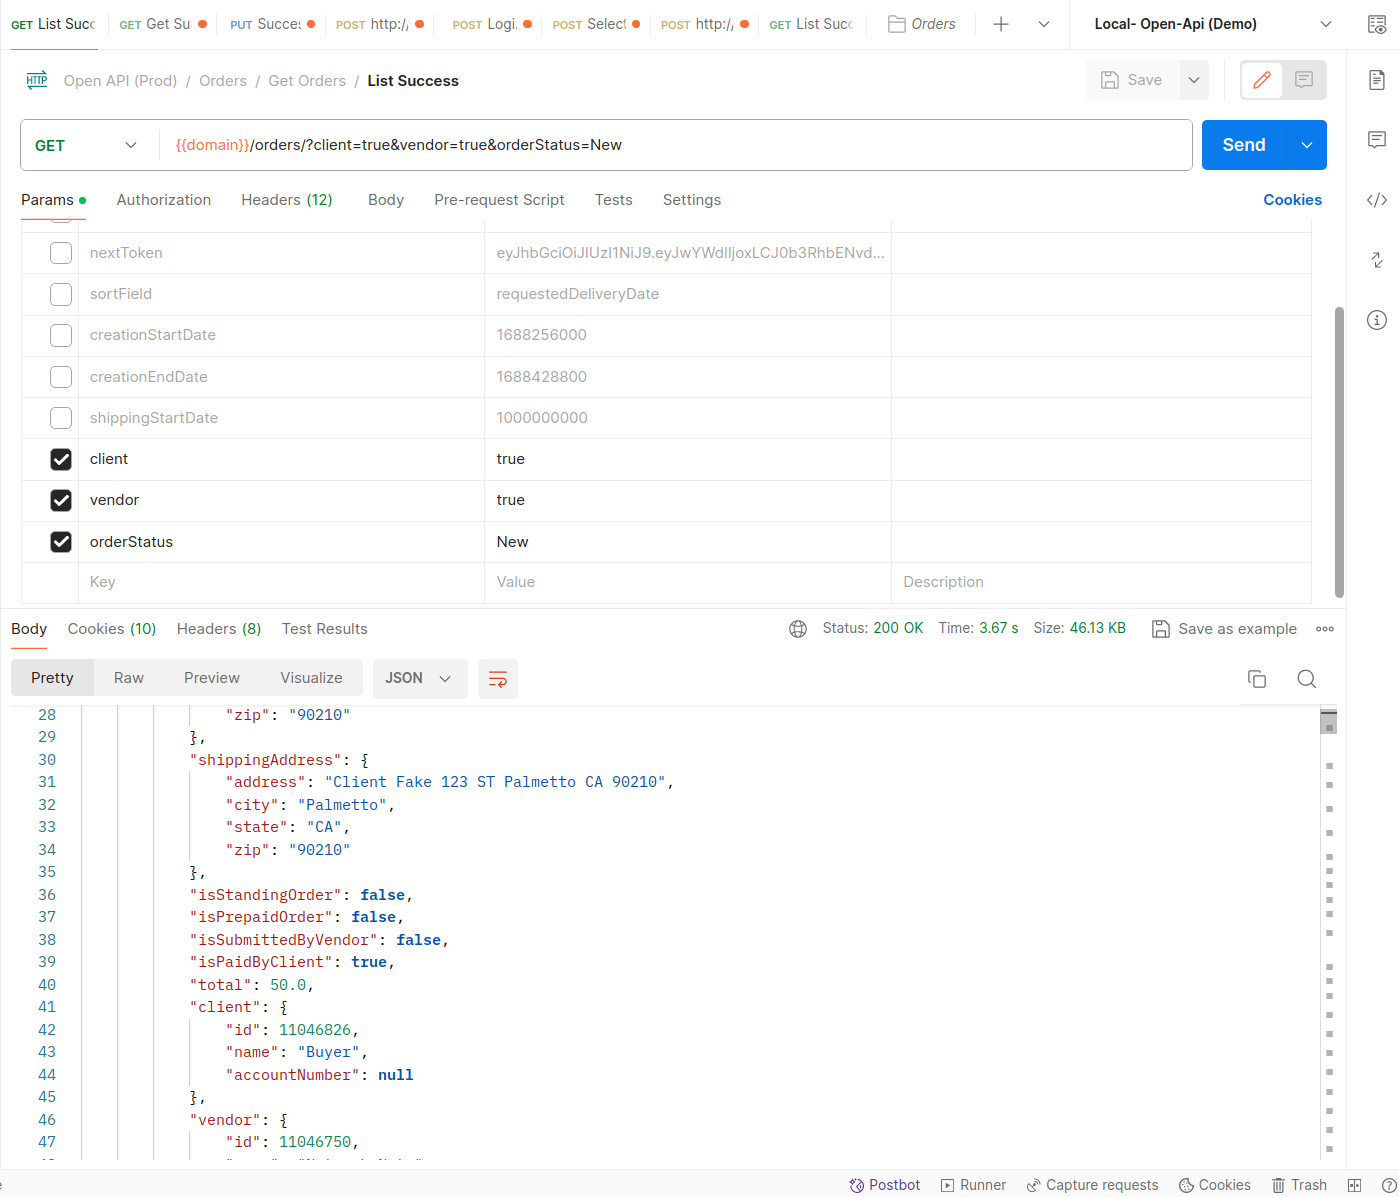
Task: Search within the response body
Action: [x=1306, y=679]
